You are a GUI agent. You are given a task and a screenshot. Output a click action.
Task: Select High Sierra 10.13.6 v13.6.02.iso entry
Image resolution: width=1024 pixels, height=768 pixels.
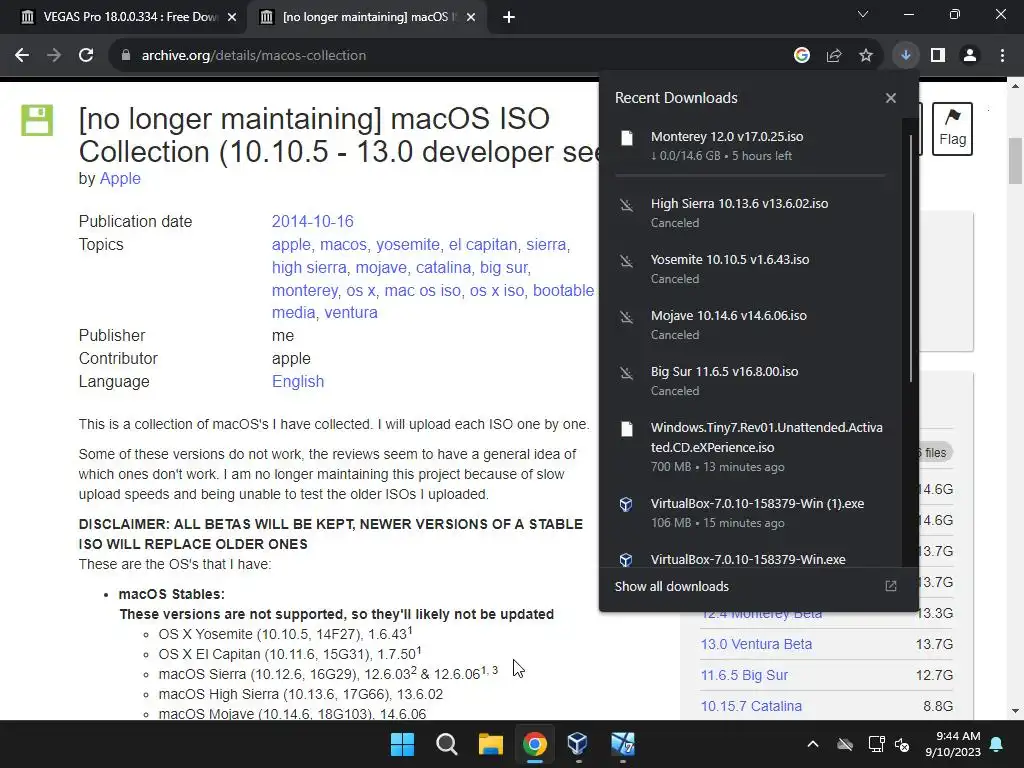point(750,213)
